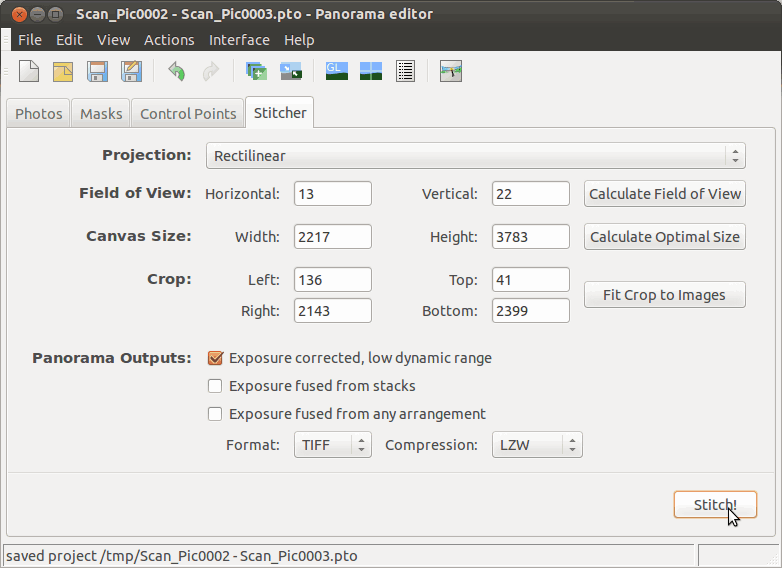Click the Save As floppy-with-pencil icon
Image resolution: width=782 pixels, height=568 pixels.
pos(132,71)
